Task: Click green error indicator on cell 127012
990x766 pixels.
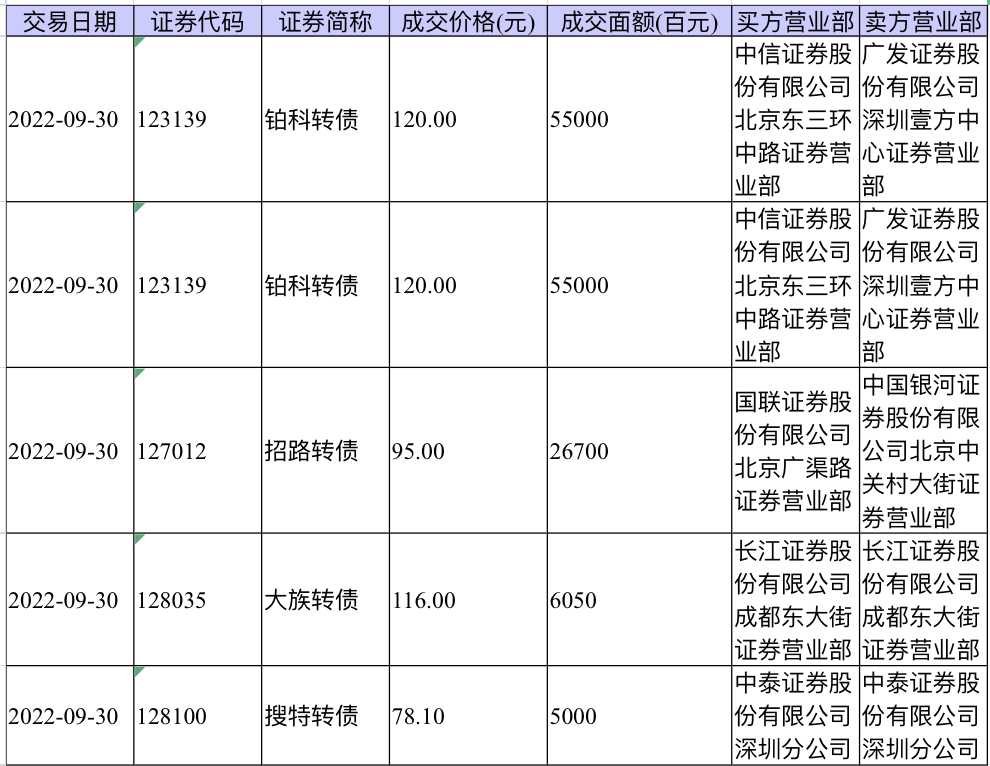Action: coord(140,373)
